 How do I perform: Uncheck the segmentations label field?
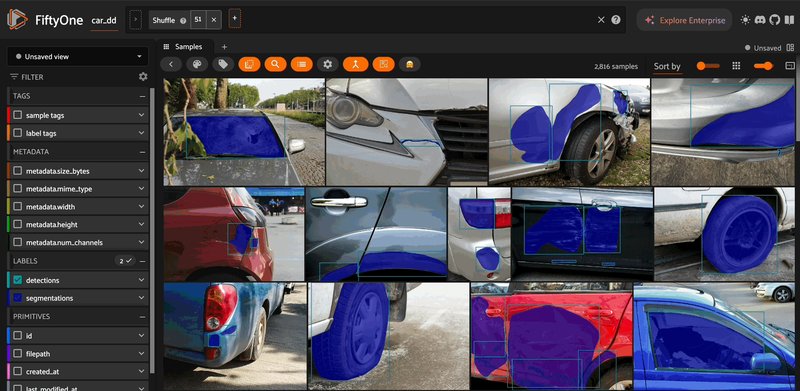click(x=18, y=298)
